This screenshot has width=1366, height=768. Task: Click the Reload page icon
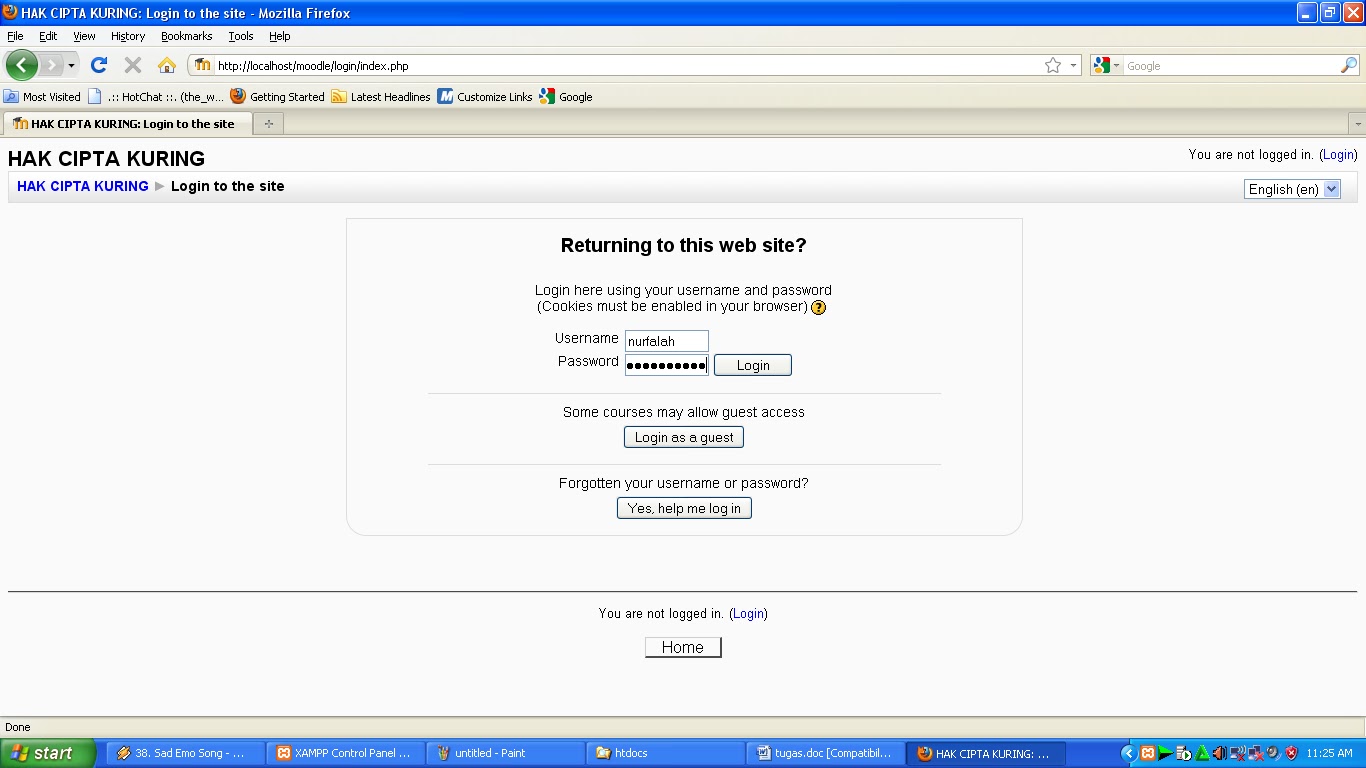(98, 65)
